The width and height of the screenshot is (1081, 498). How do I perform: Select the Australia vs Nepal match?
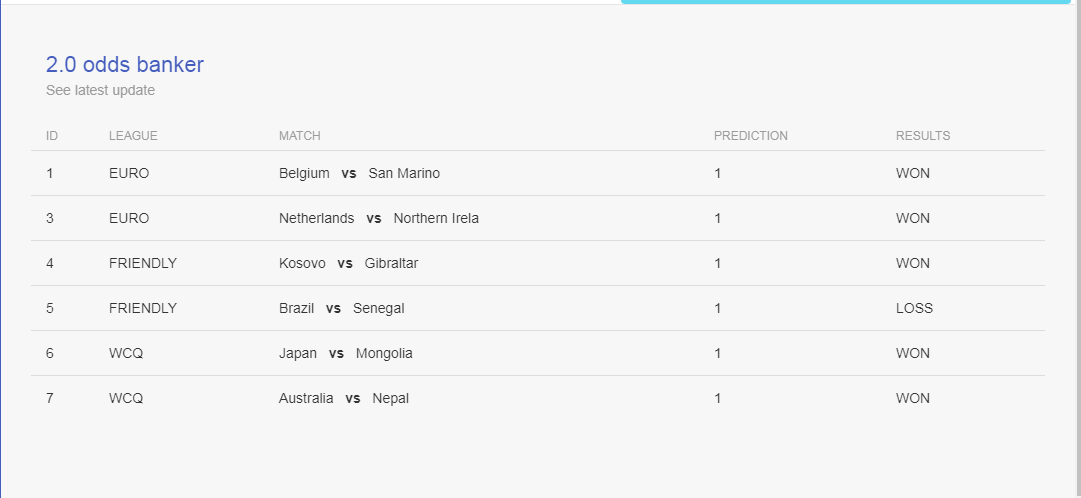point(343,398)
